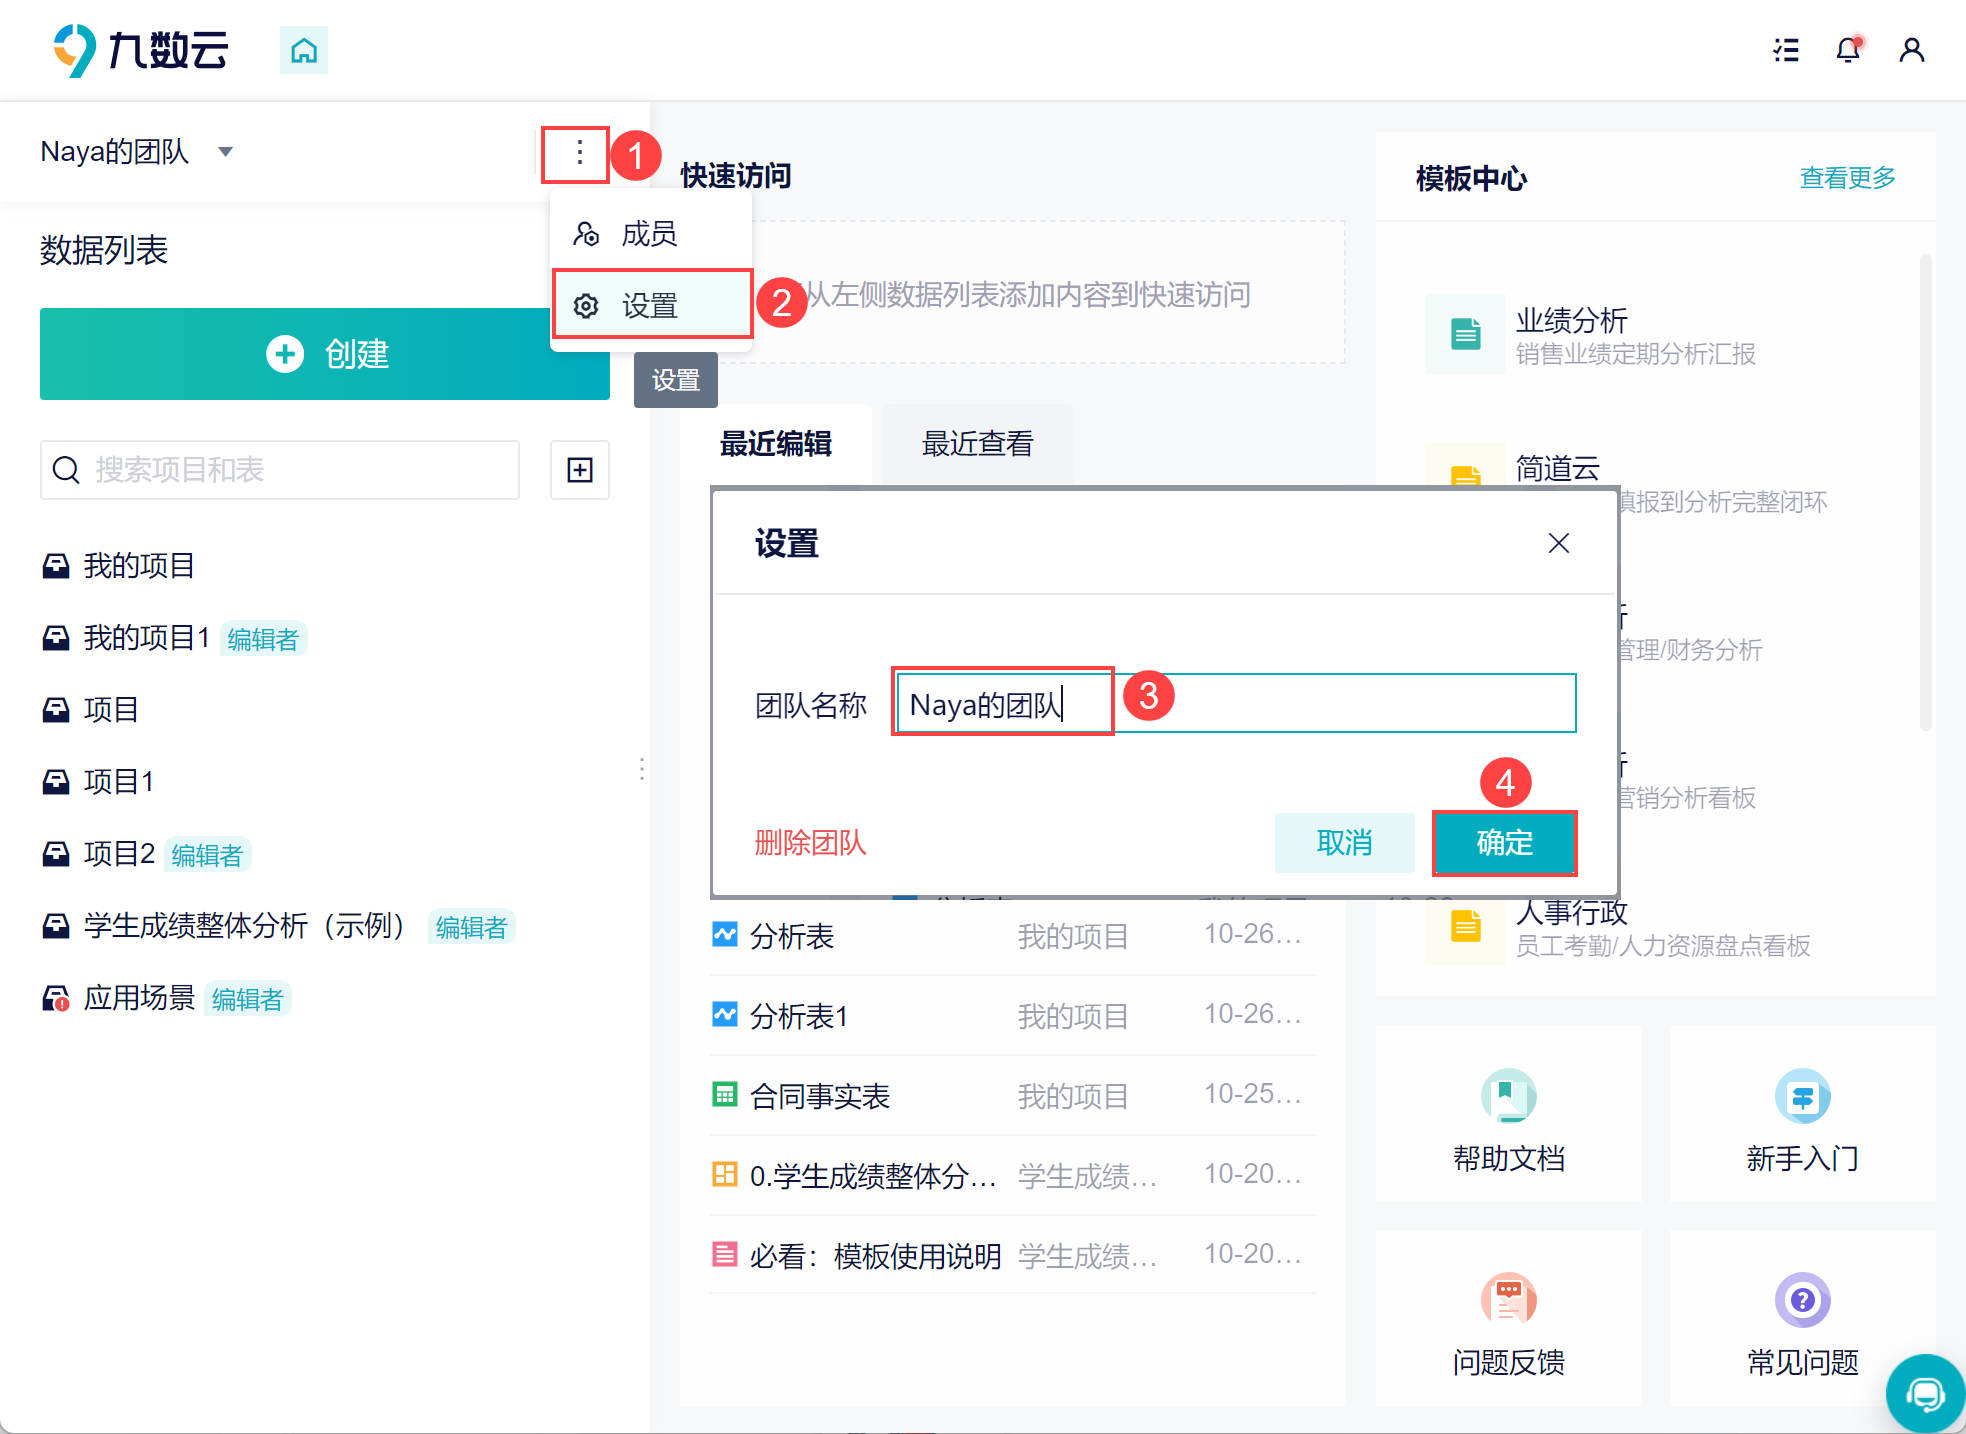Open 我的项目1 in the data list

[146, 638]
